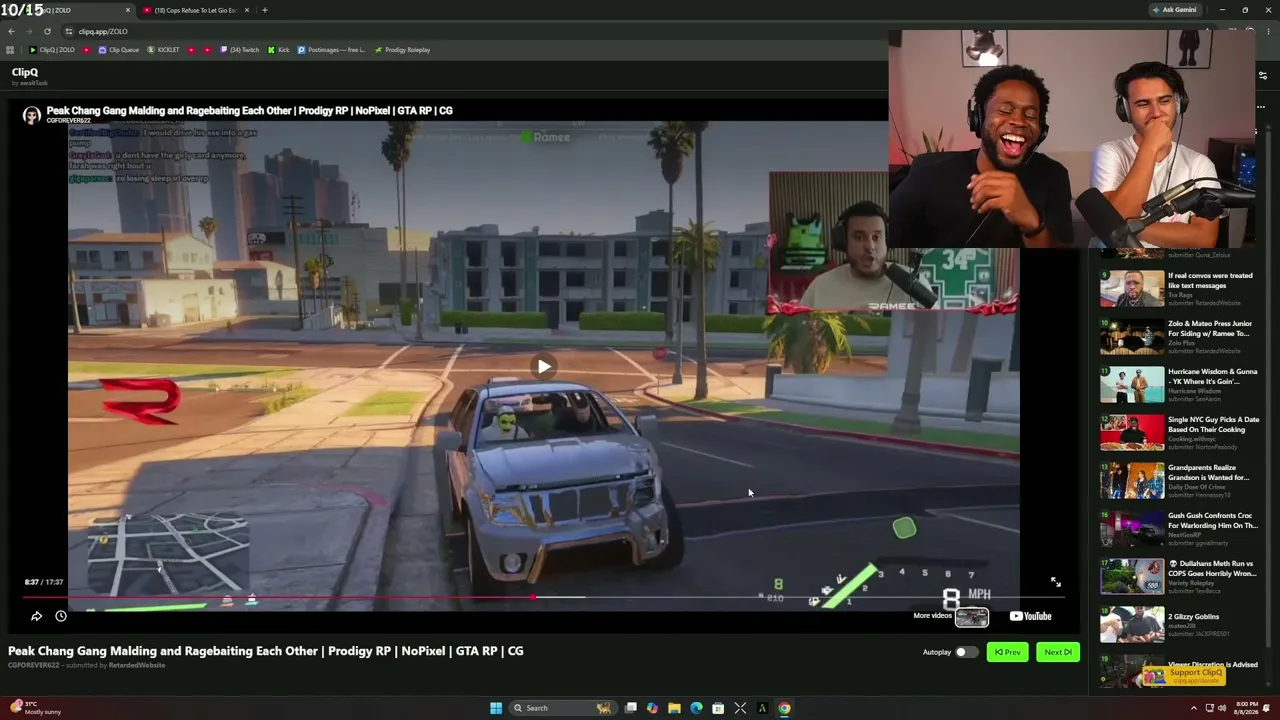The width and height of the screenshot is (1280, 720).
Task: Enter fullscreen with the expand icon
Action: (1055, 582)
